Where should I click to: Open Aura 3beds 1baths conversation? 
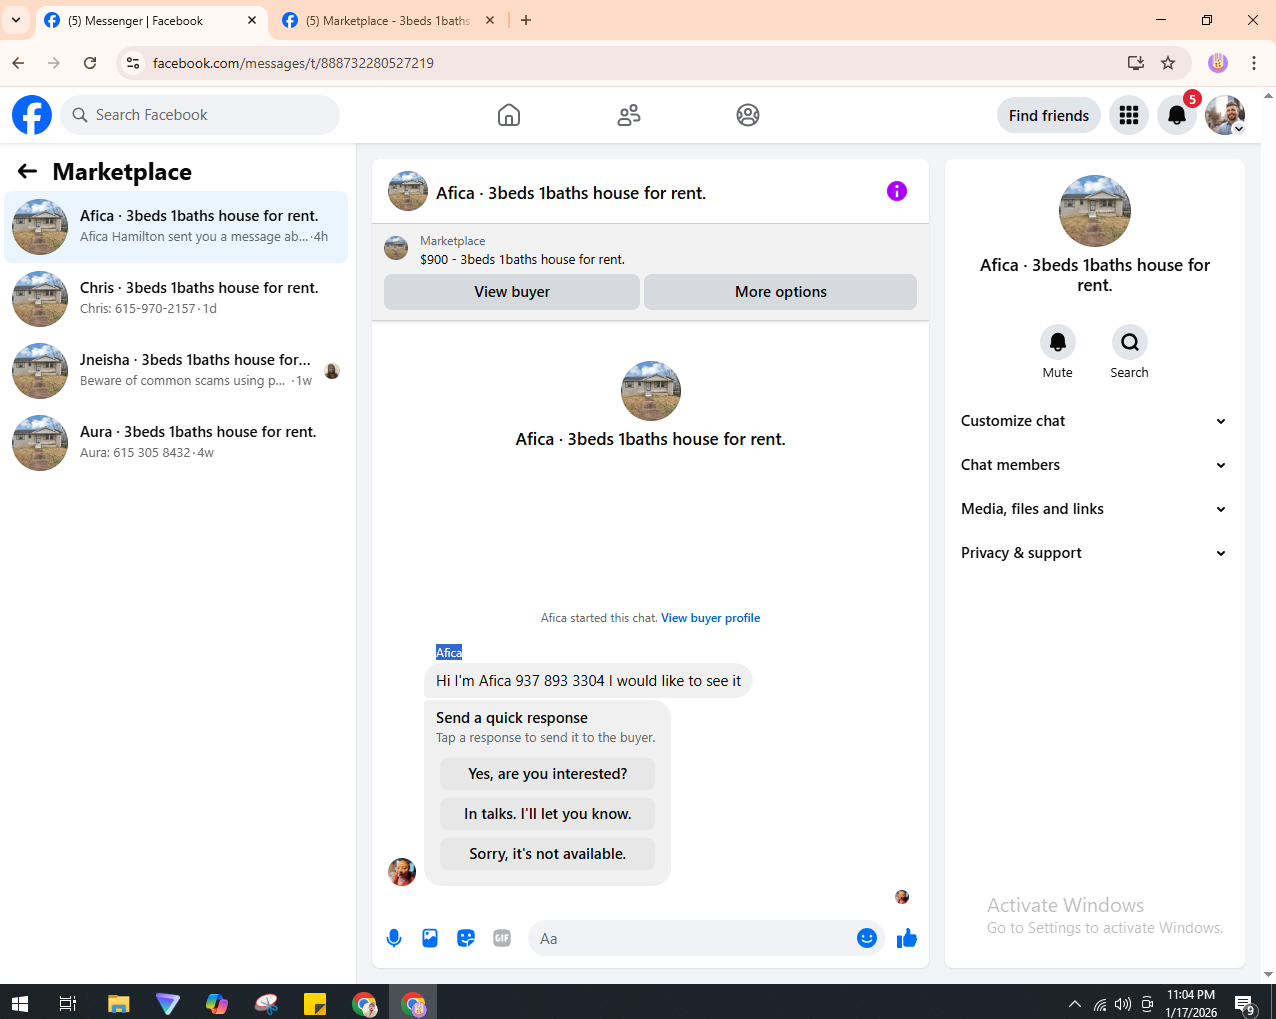(176, 443)
